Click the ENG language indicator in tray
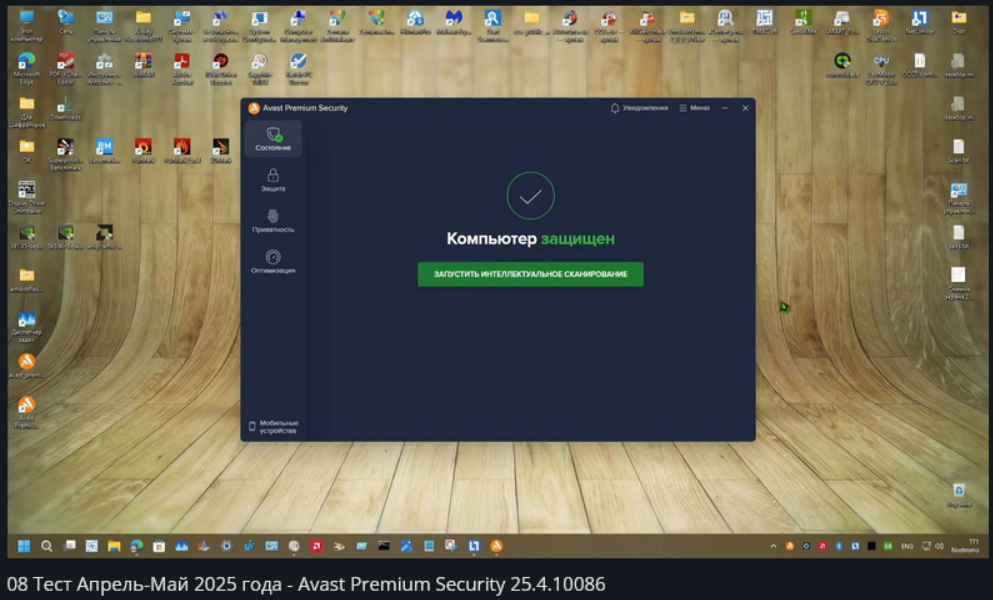This screenshot has height=600, width=993. [x=908, y=546]
